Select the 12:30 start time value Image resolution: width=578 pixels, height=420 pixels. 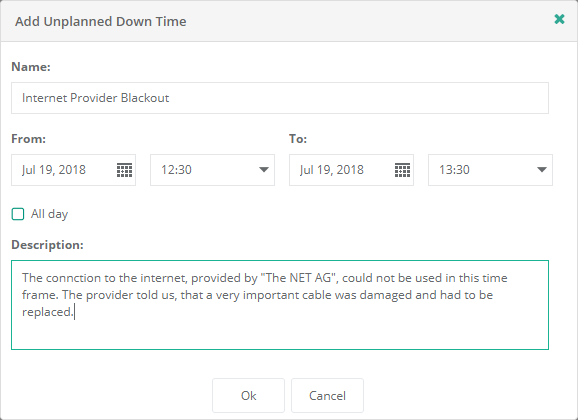(x=176, y=170)
